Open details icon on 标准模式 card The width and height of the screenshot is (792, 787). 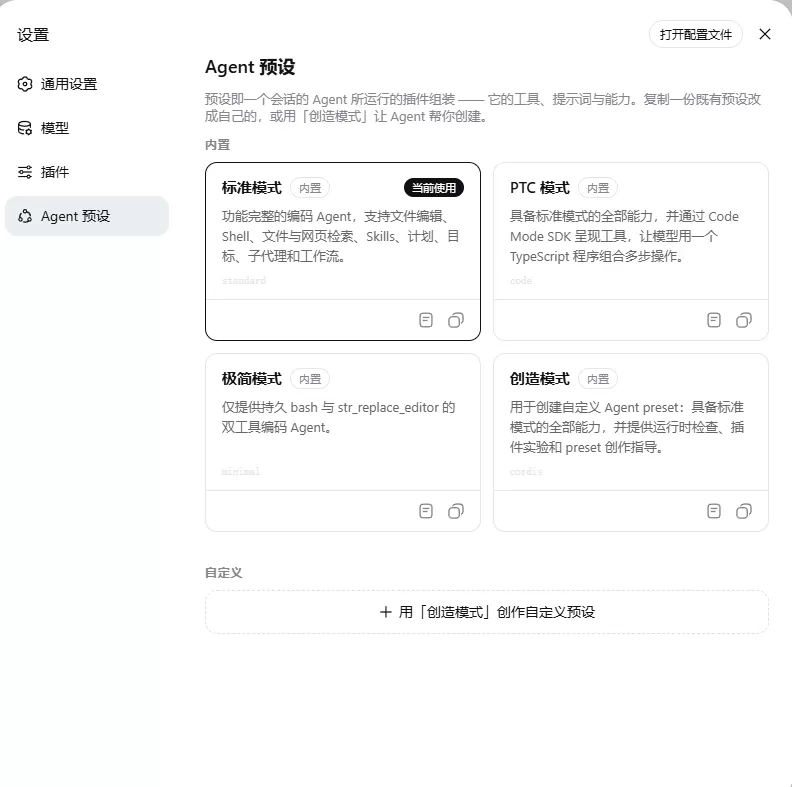click(426, 320)
